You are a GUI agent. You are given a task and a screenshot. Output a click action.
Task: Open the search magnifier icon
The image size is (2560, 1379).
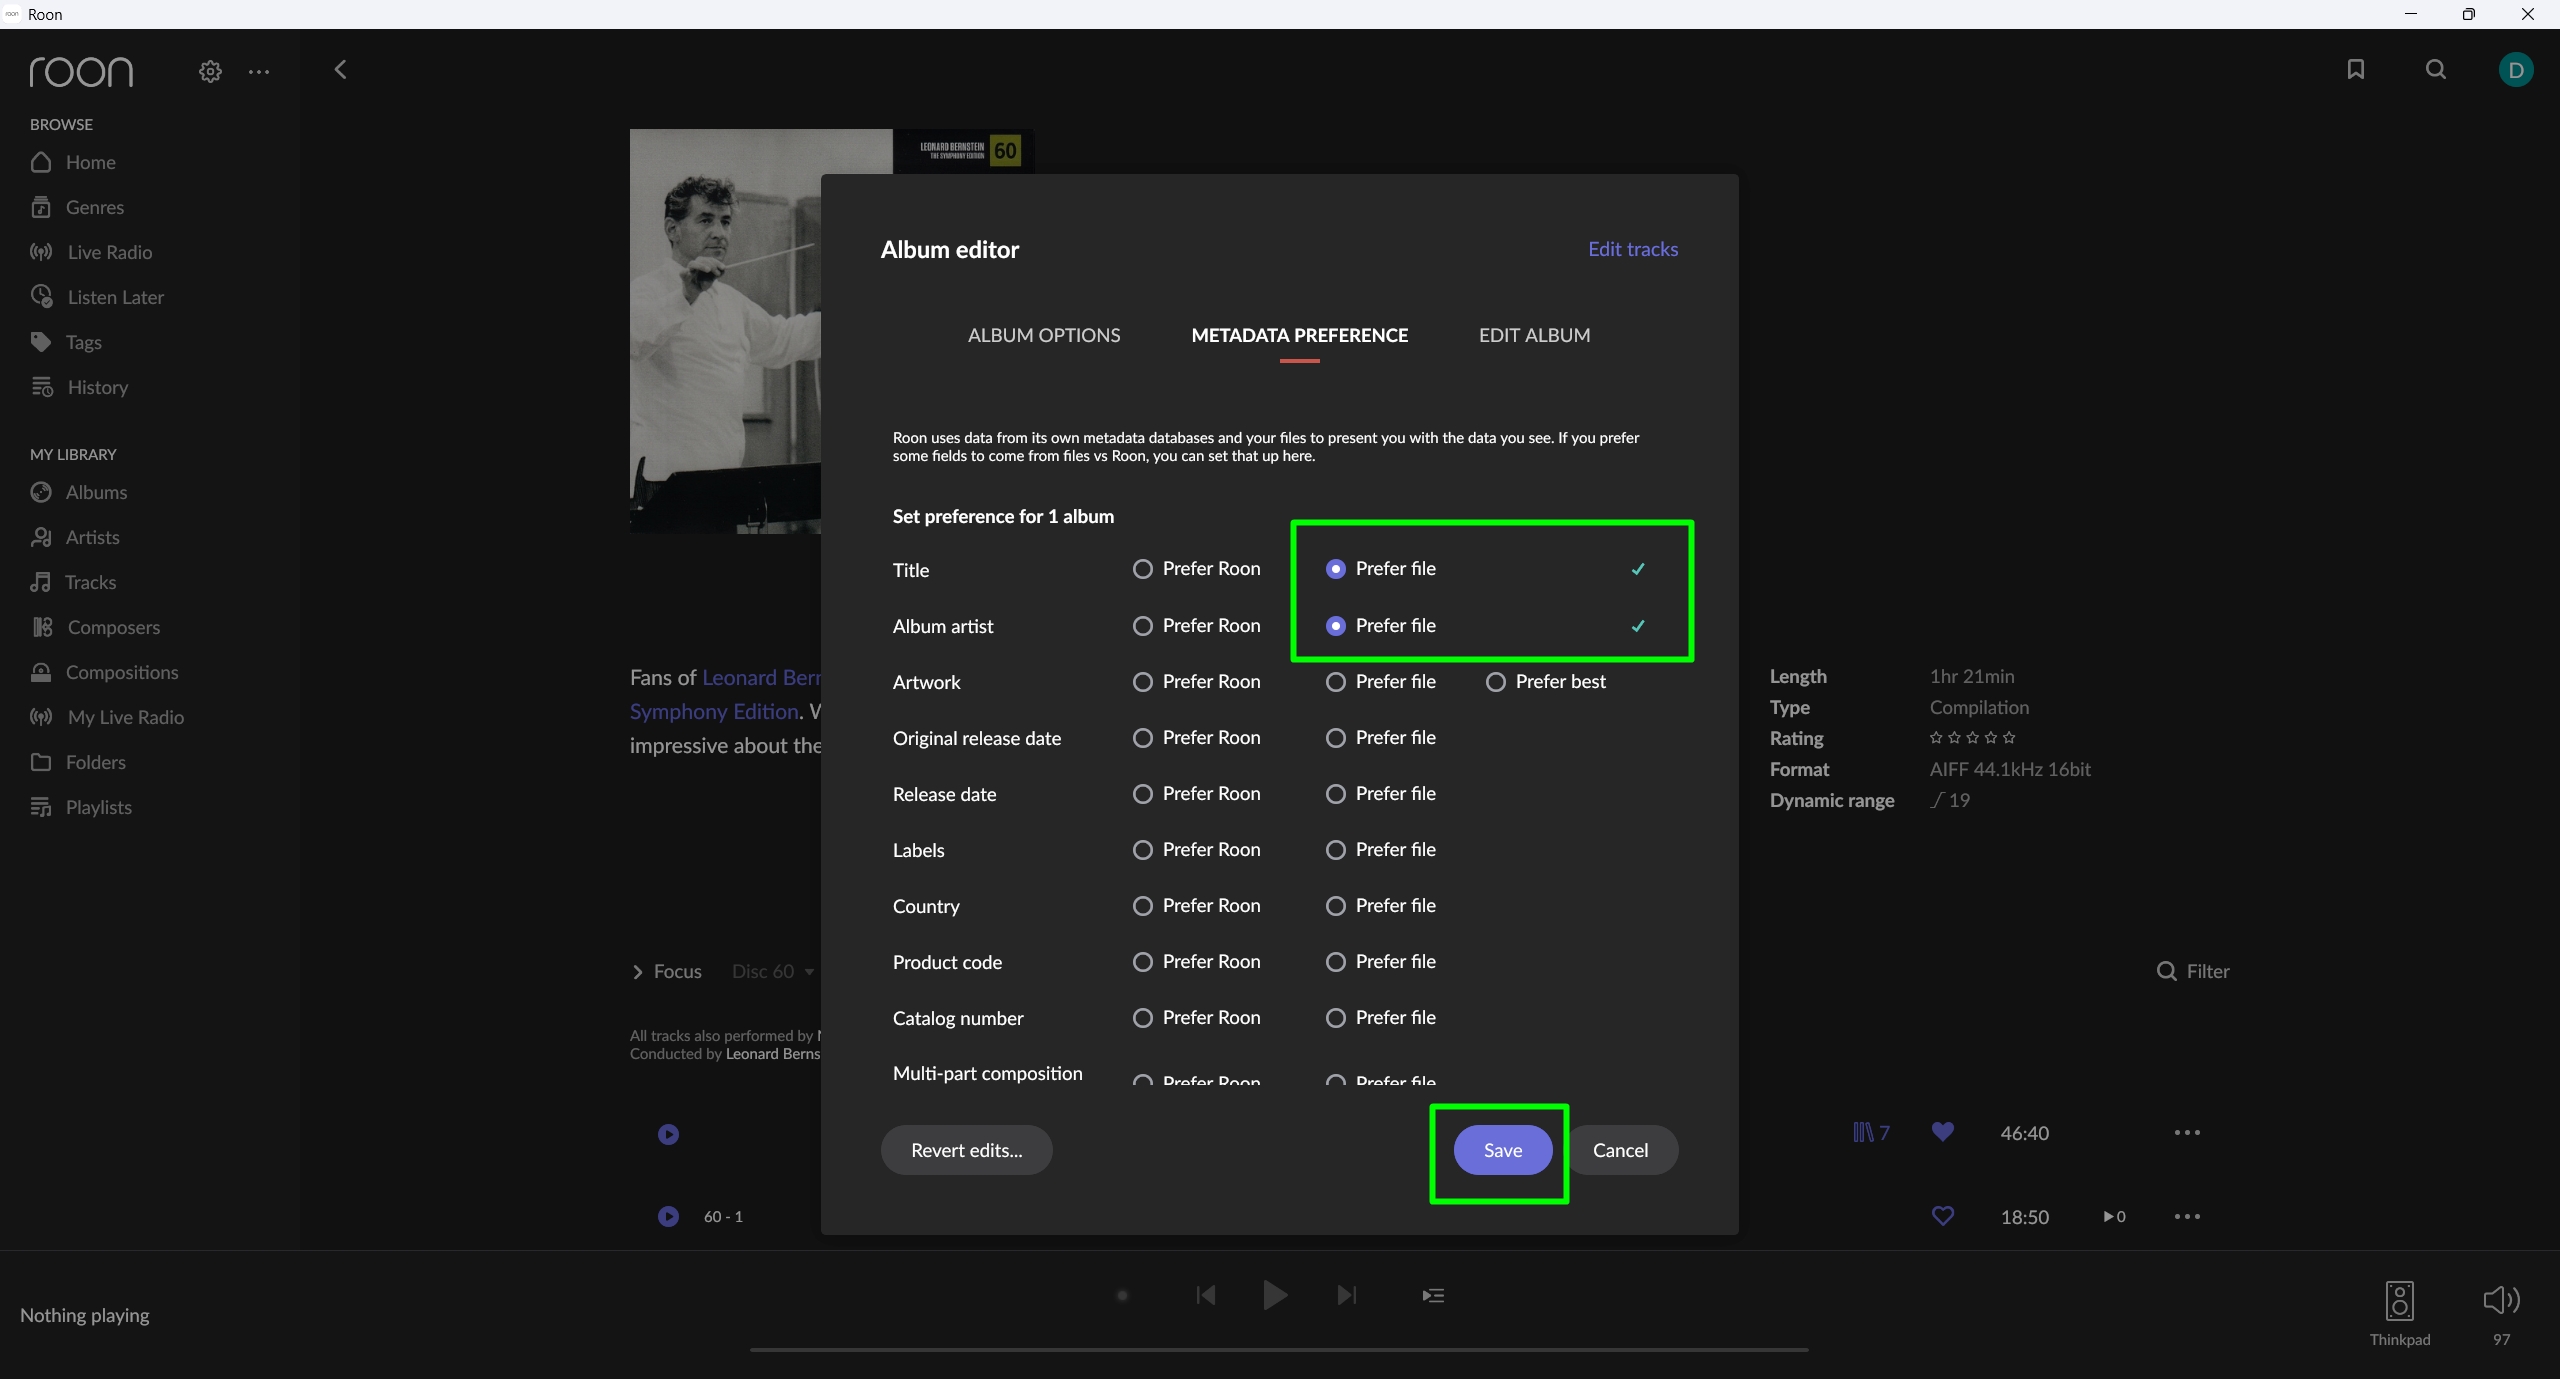click(2436, 69)
